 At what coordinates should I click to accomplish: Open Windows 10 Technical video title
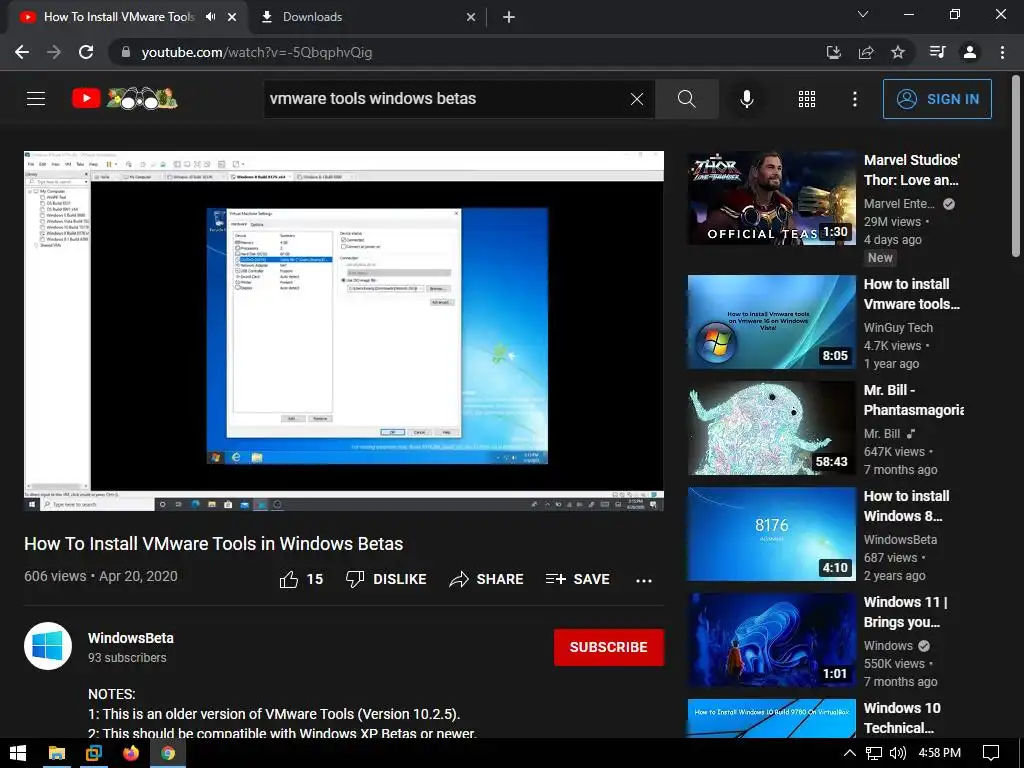(x=902, y=718)
